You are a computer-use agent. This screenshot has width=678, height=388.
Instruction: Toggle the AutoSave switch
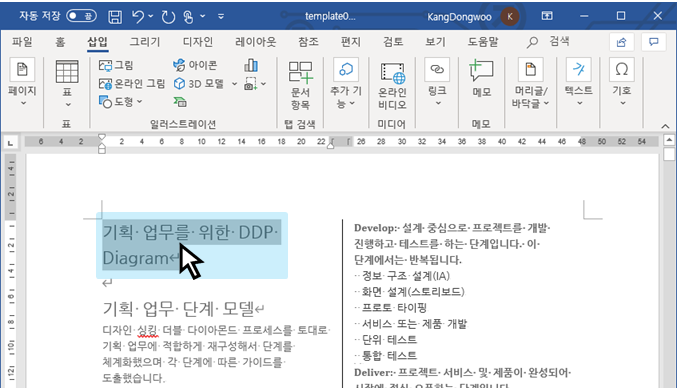[81, 16]
